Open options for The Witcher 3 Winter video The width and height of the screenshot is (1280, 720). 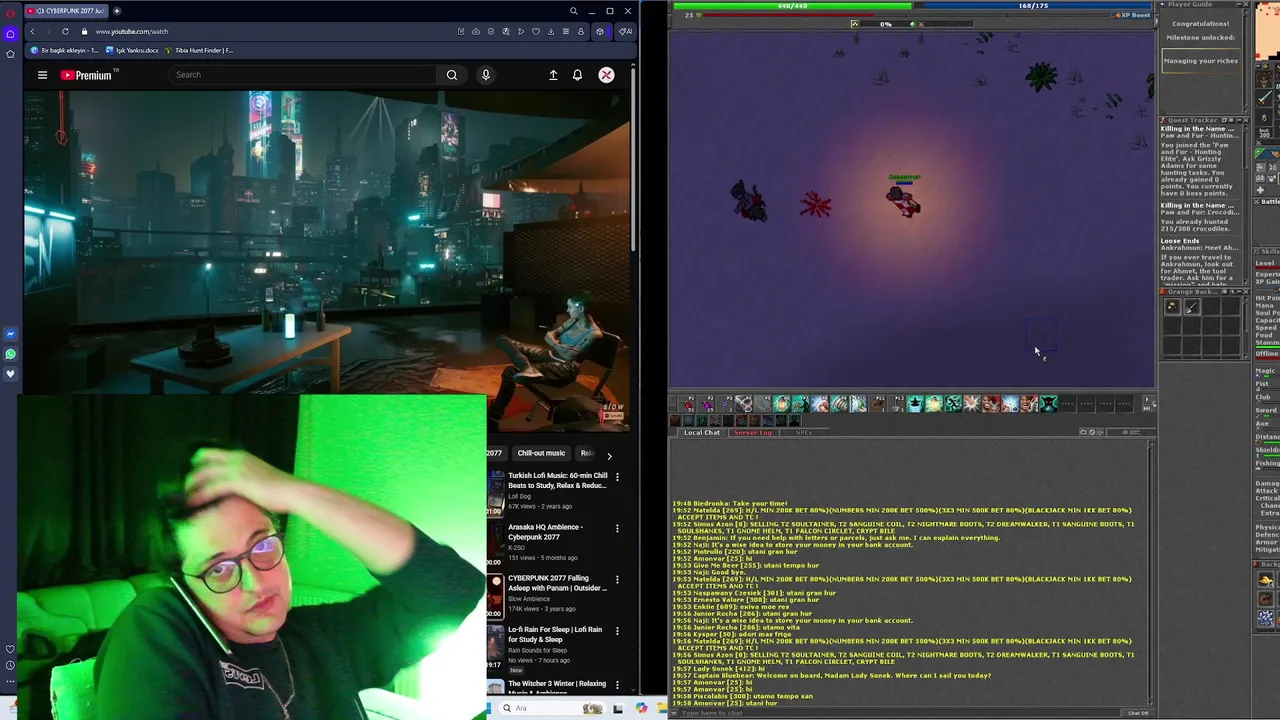[x=617, y=685]
